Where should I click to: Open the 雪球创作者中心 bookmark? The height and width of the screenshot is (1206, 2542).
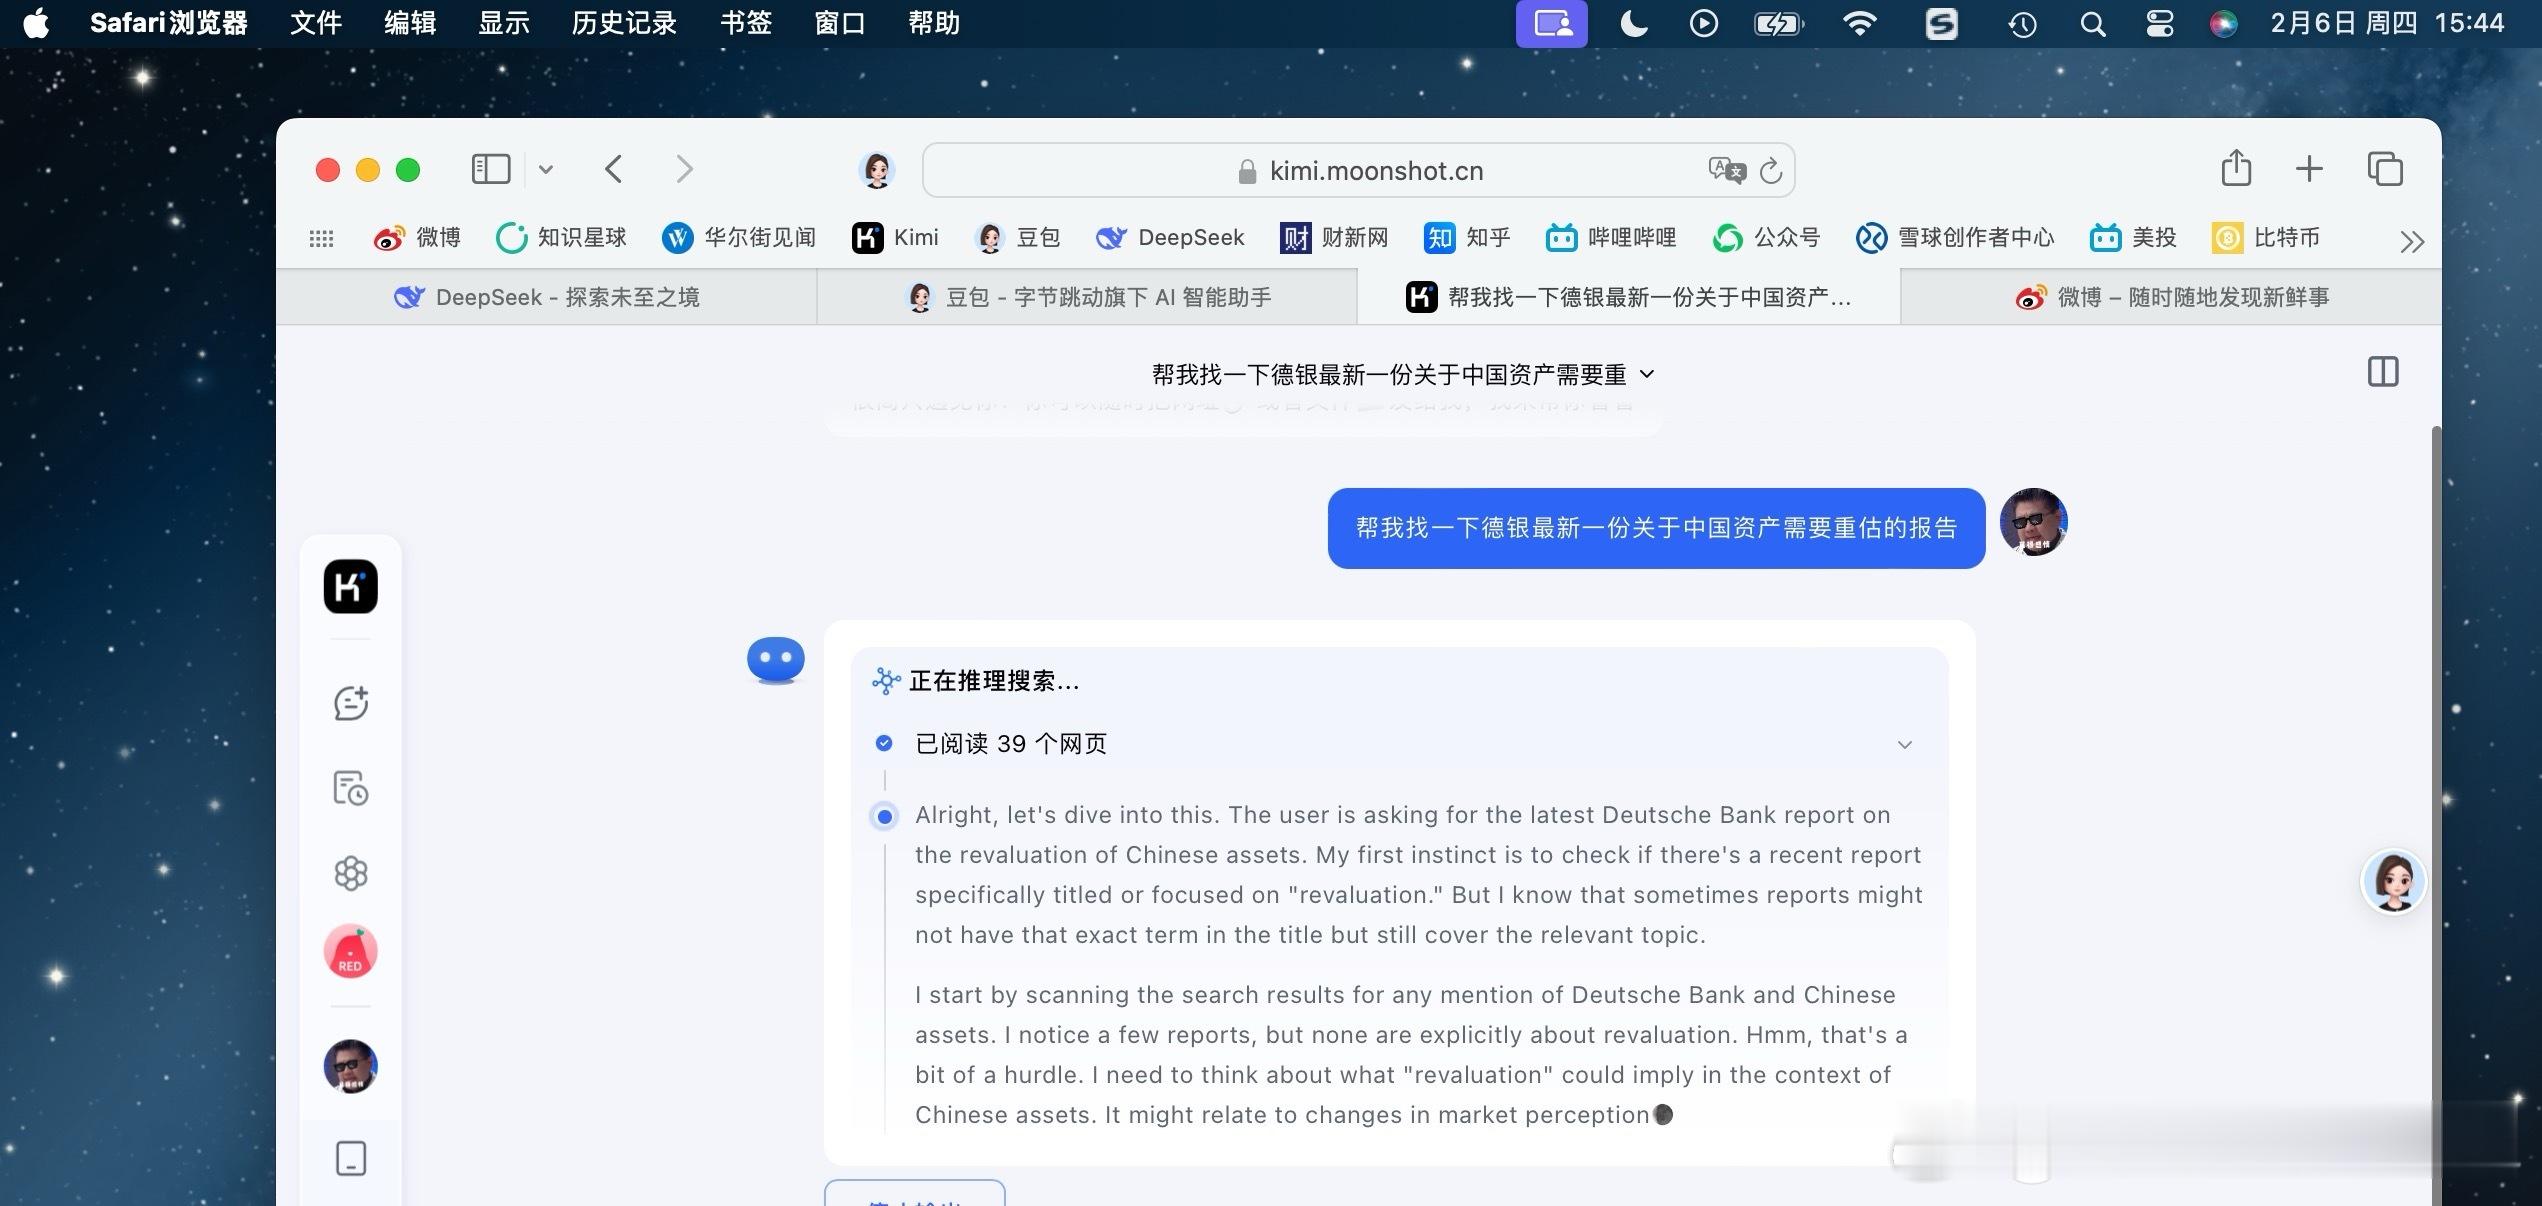(1955, 238)
